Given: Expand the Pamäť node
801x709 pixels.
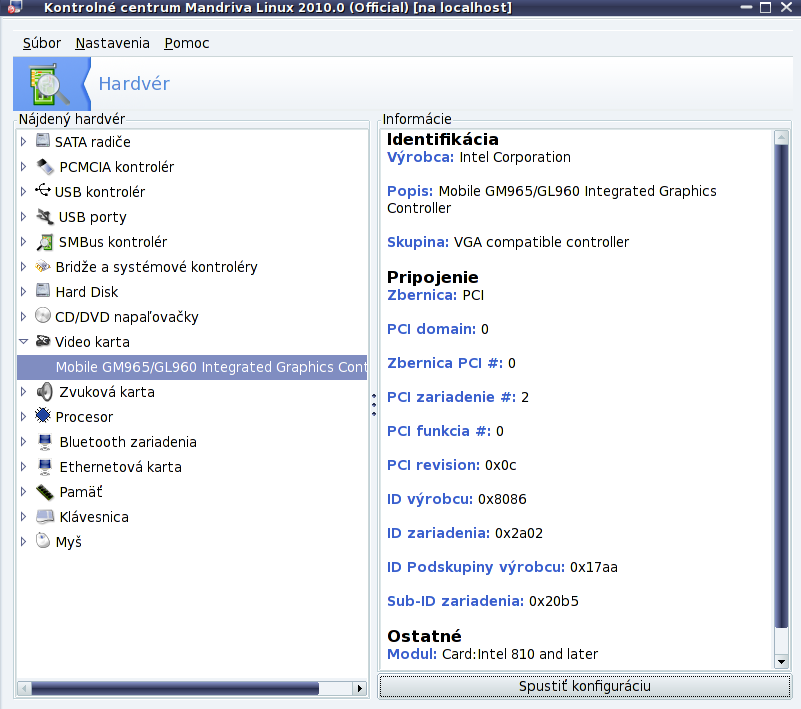Looking at the screenshot, I should (x=23, y=492).
